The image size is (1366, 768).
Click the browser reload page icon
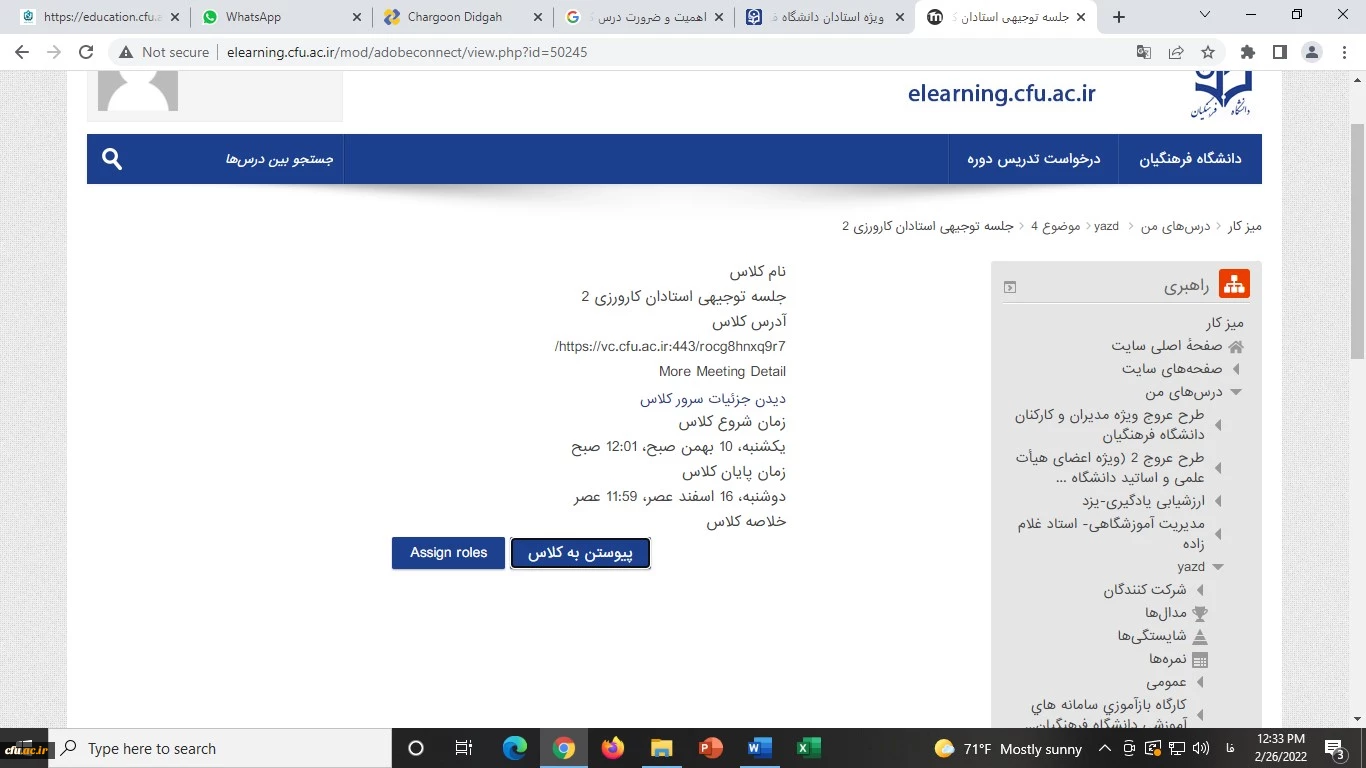coord(86,52)
